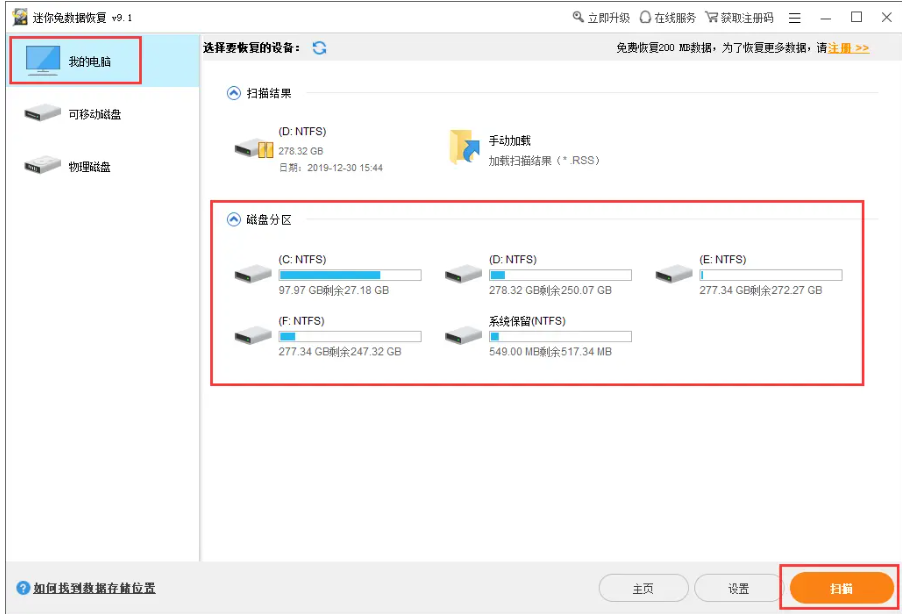
Task: Open how to find data location link
Action: [x=94, y=588]
